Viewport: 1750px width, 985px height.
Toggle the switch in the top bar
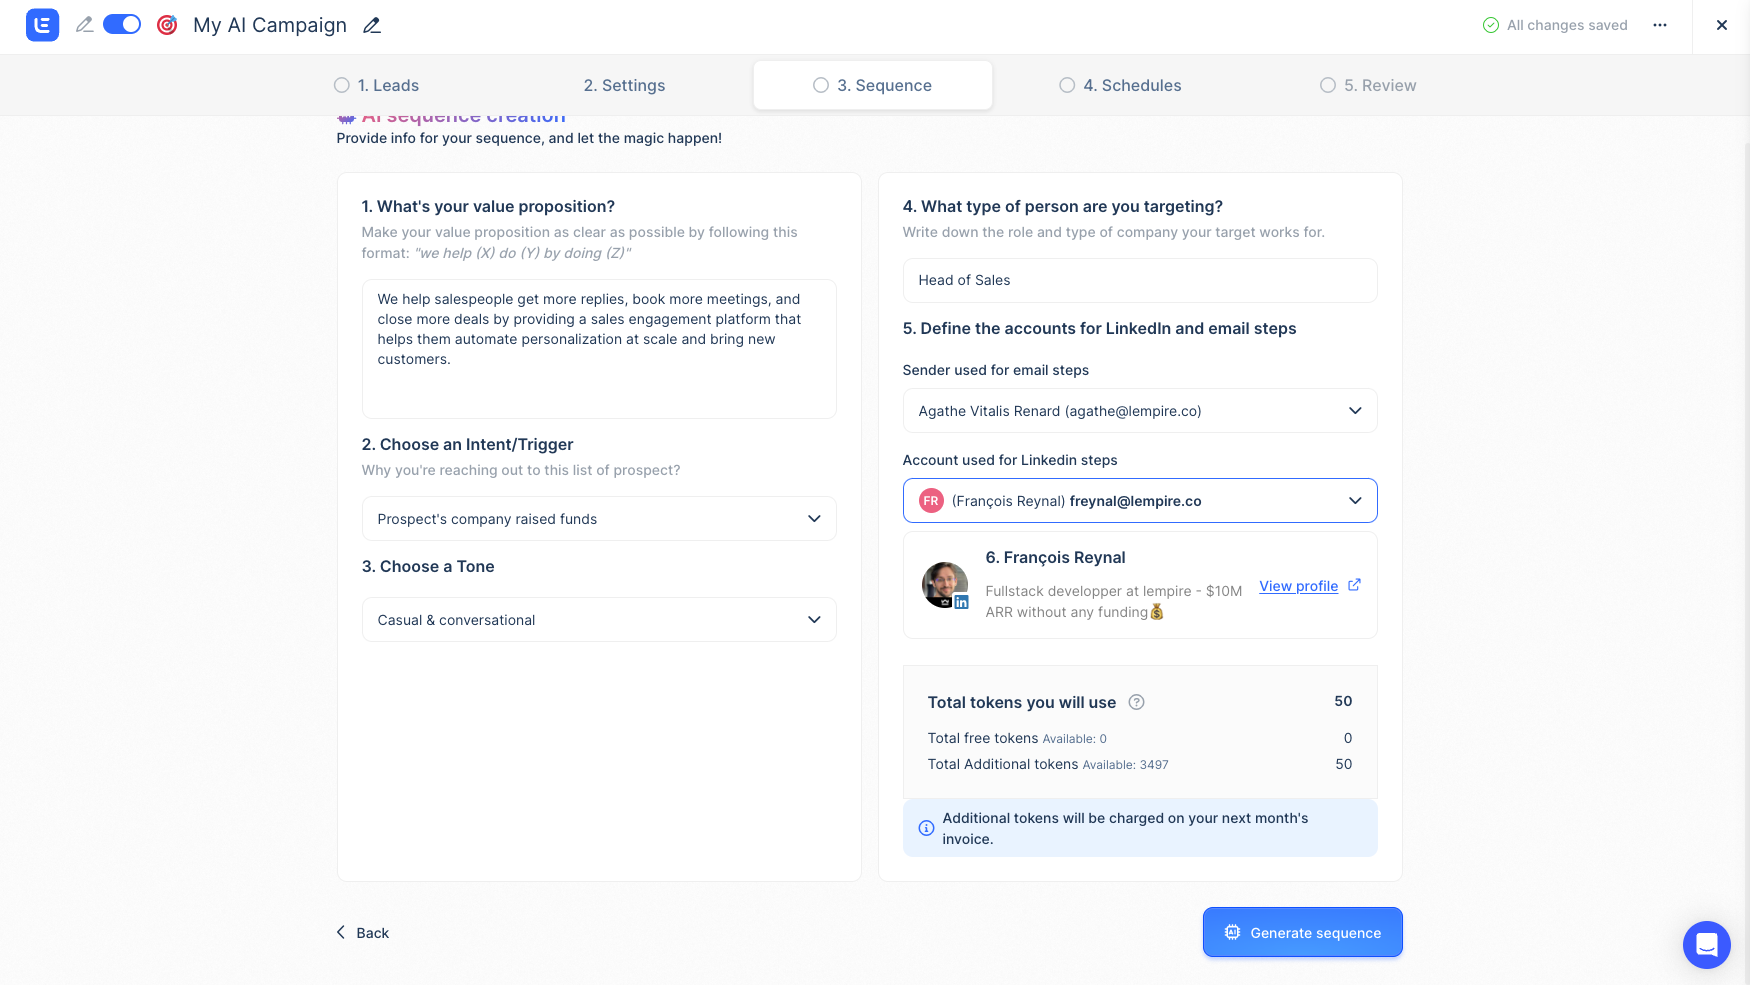point(120,23)
